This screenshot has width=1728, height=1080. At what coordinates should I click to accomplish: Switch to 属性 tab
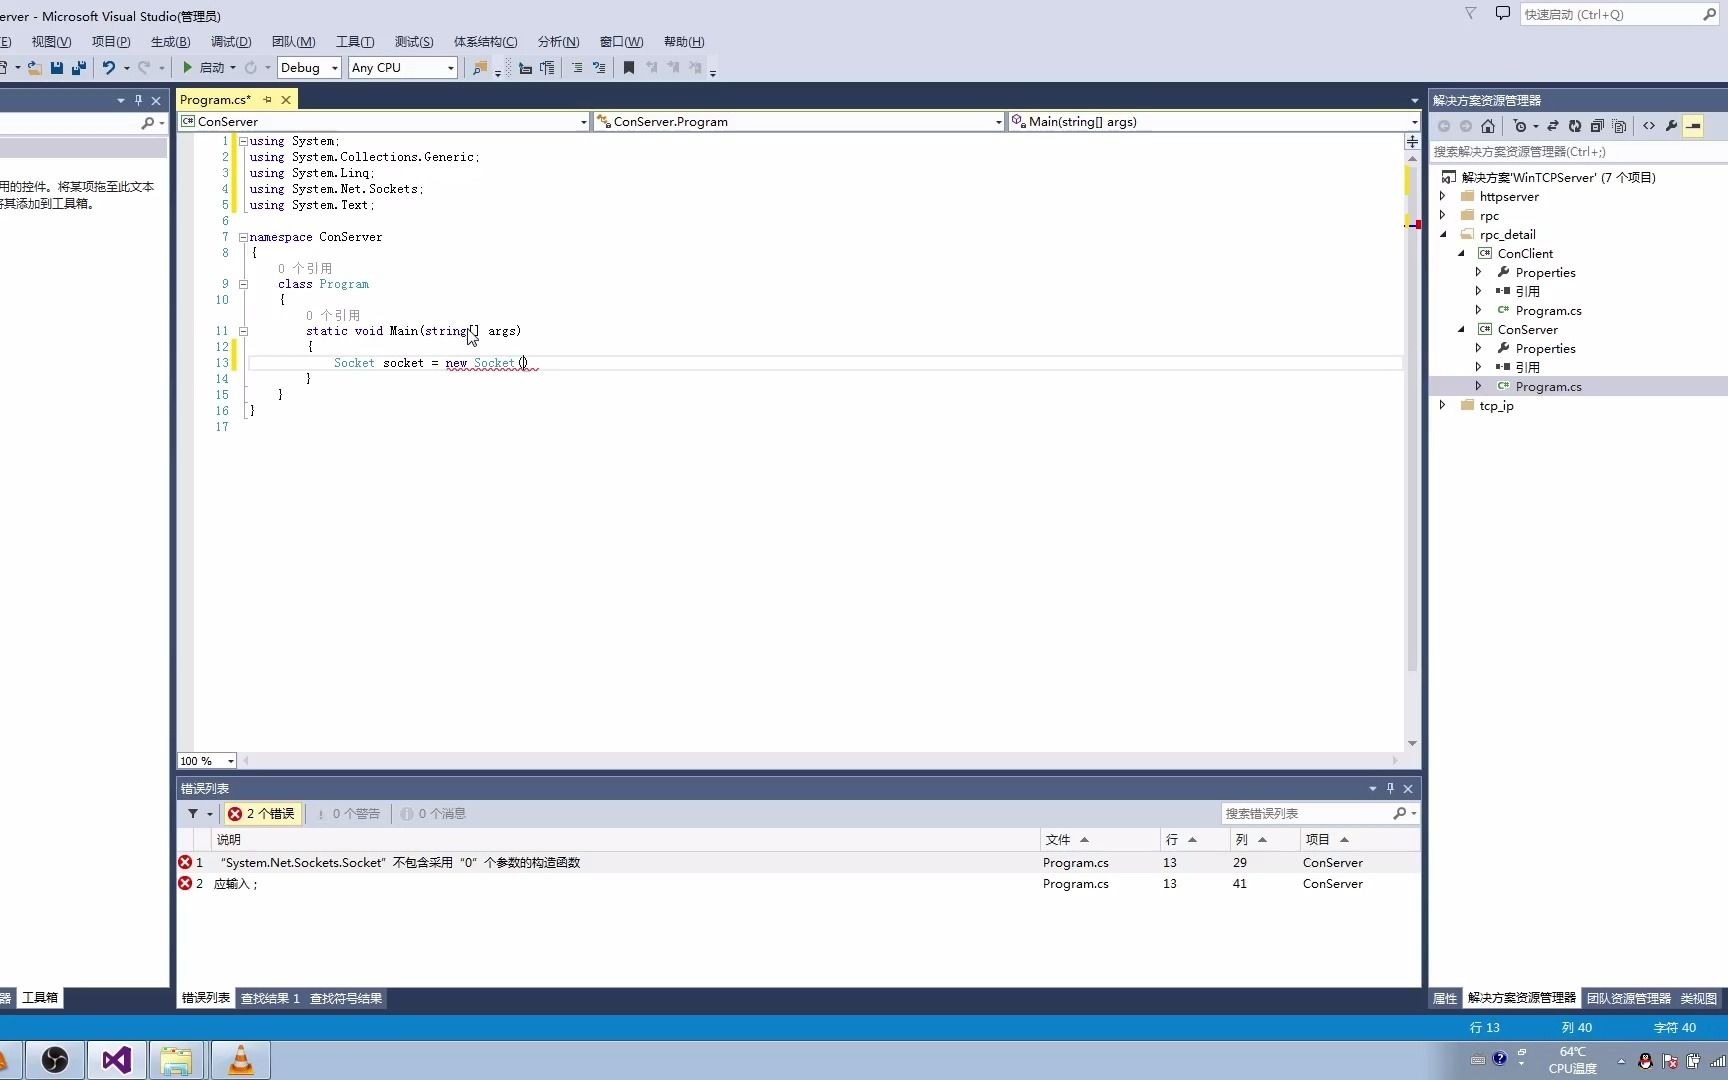click(x=1445, y=998)
